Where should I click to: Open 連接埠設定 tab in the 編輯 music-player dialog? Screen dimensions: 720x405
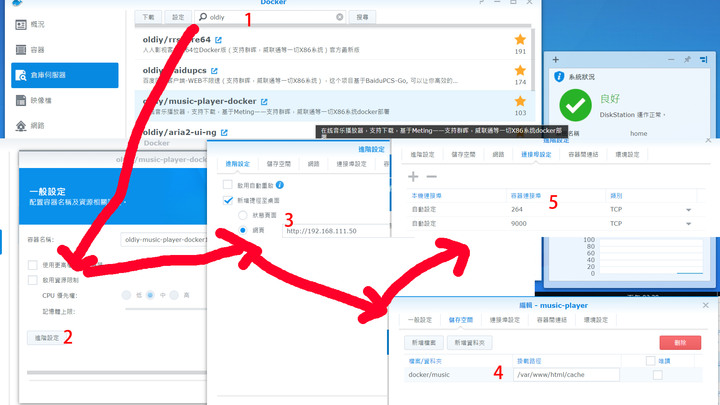pyautogui.click(x=504, y=320)
